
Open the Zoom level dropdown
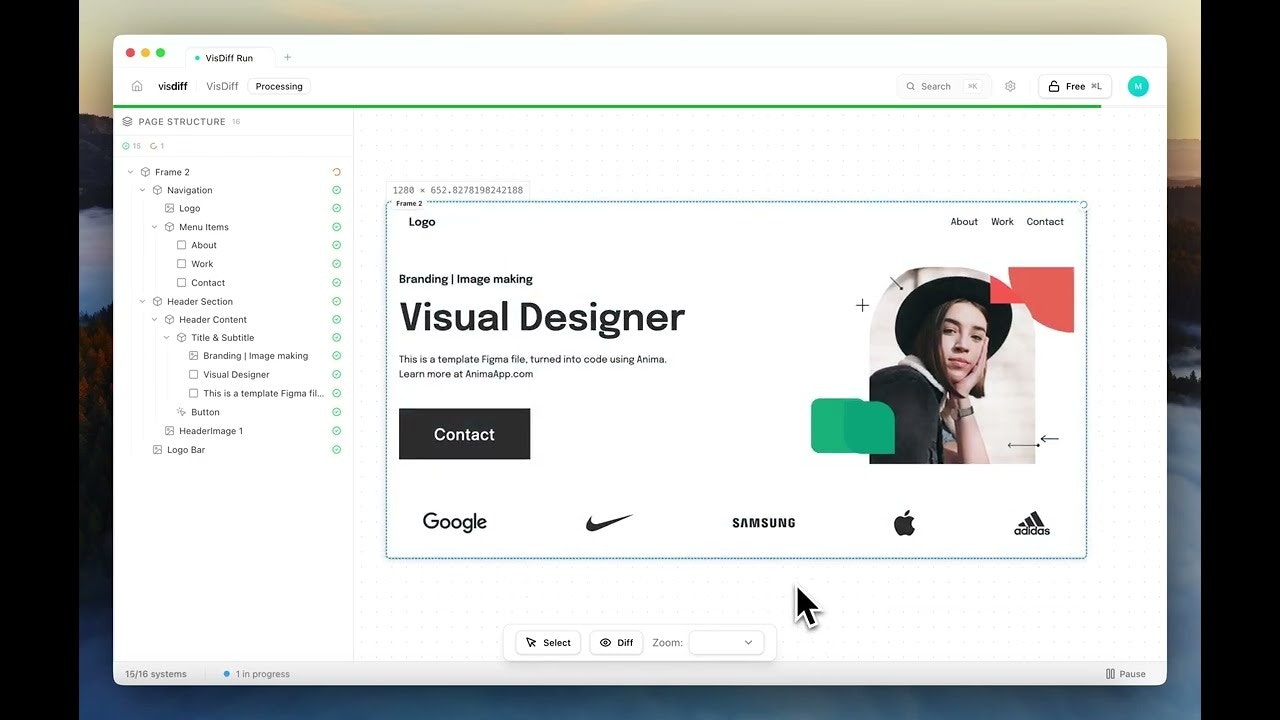[726, 642]
